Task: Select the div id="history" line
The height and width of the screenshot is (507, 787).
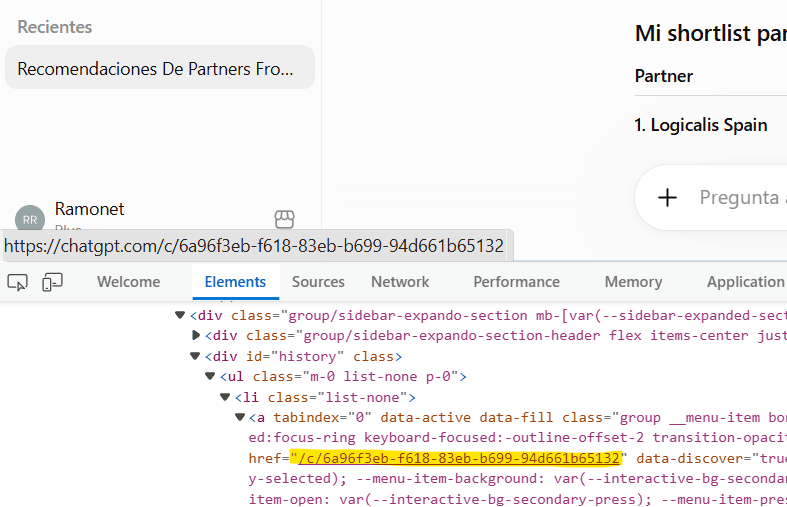Action: point(304,356)
